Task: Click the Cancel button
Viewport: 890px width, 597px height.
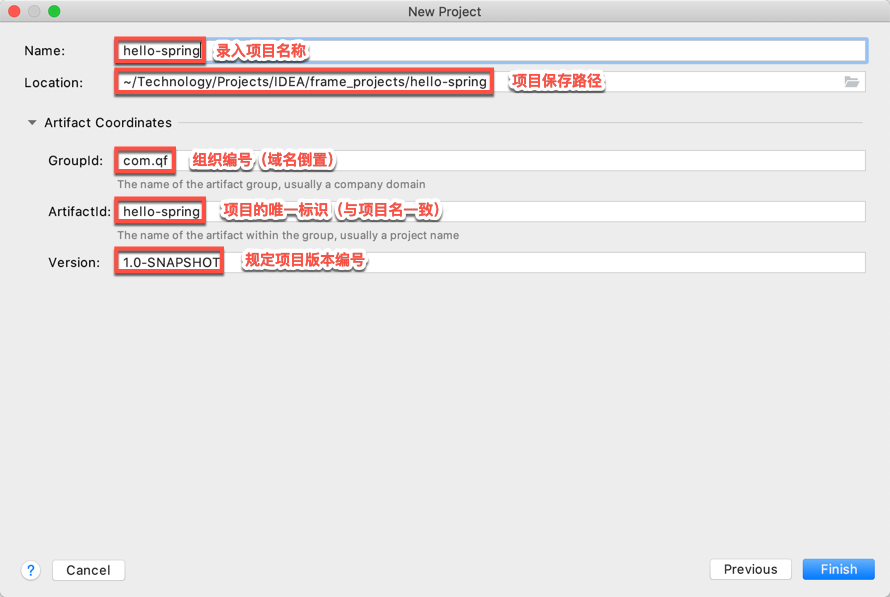Action: tap(89, 570)
